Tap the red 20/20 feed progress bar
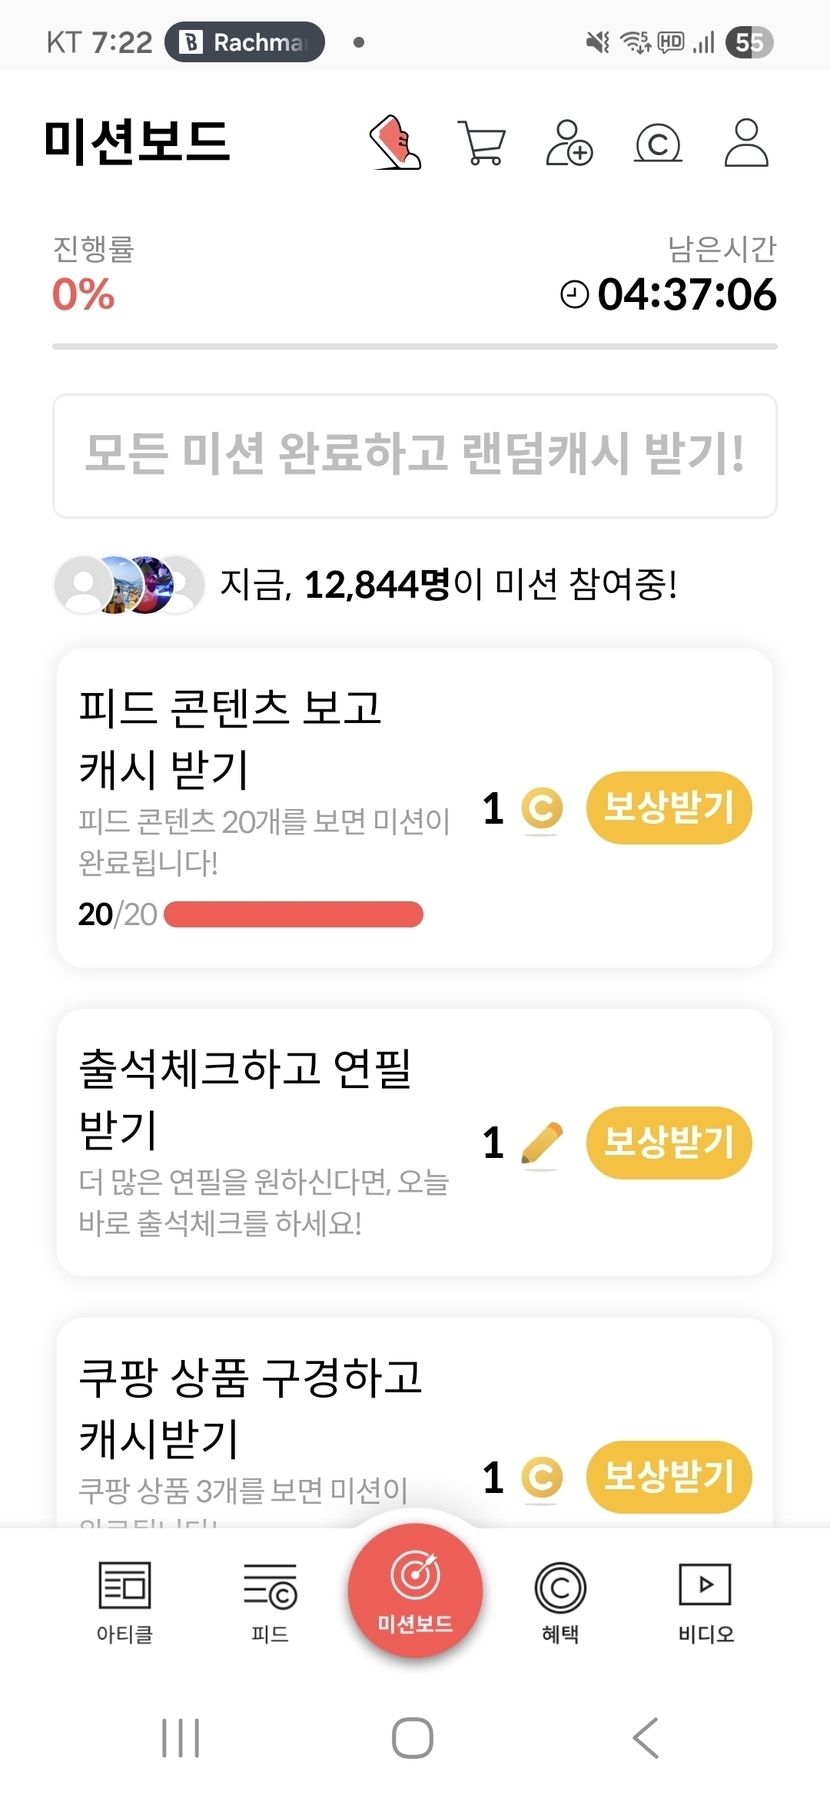This screenshot has width=830, height=1798. click(x=293, y=914)
